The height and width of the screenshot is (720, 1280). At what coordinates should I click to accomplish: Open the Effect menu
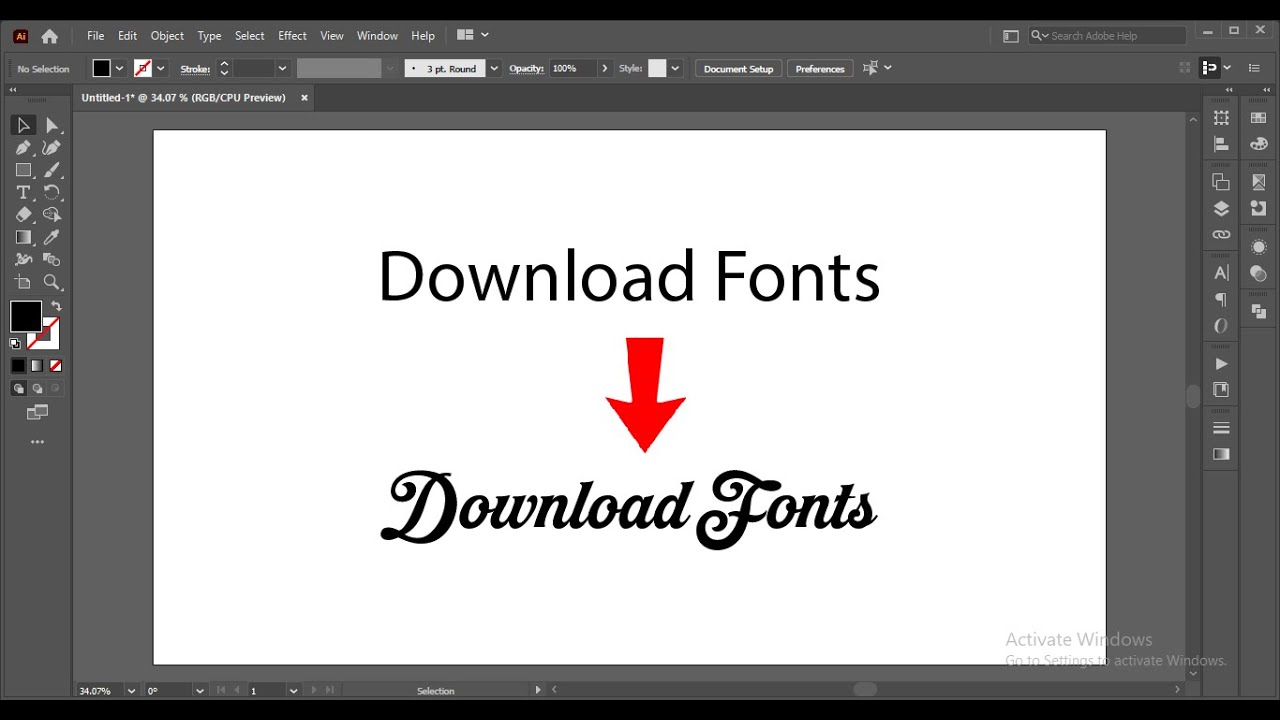click(292, 36)
